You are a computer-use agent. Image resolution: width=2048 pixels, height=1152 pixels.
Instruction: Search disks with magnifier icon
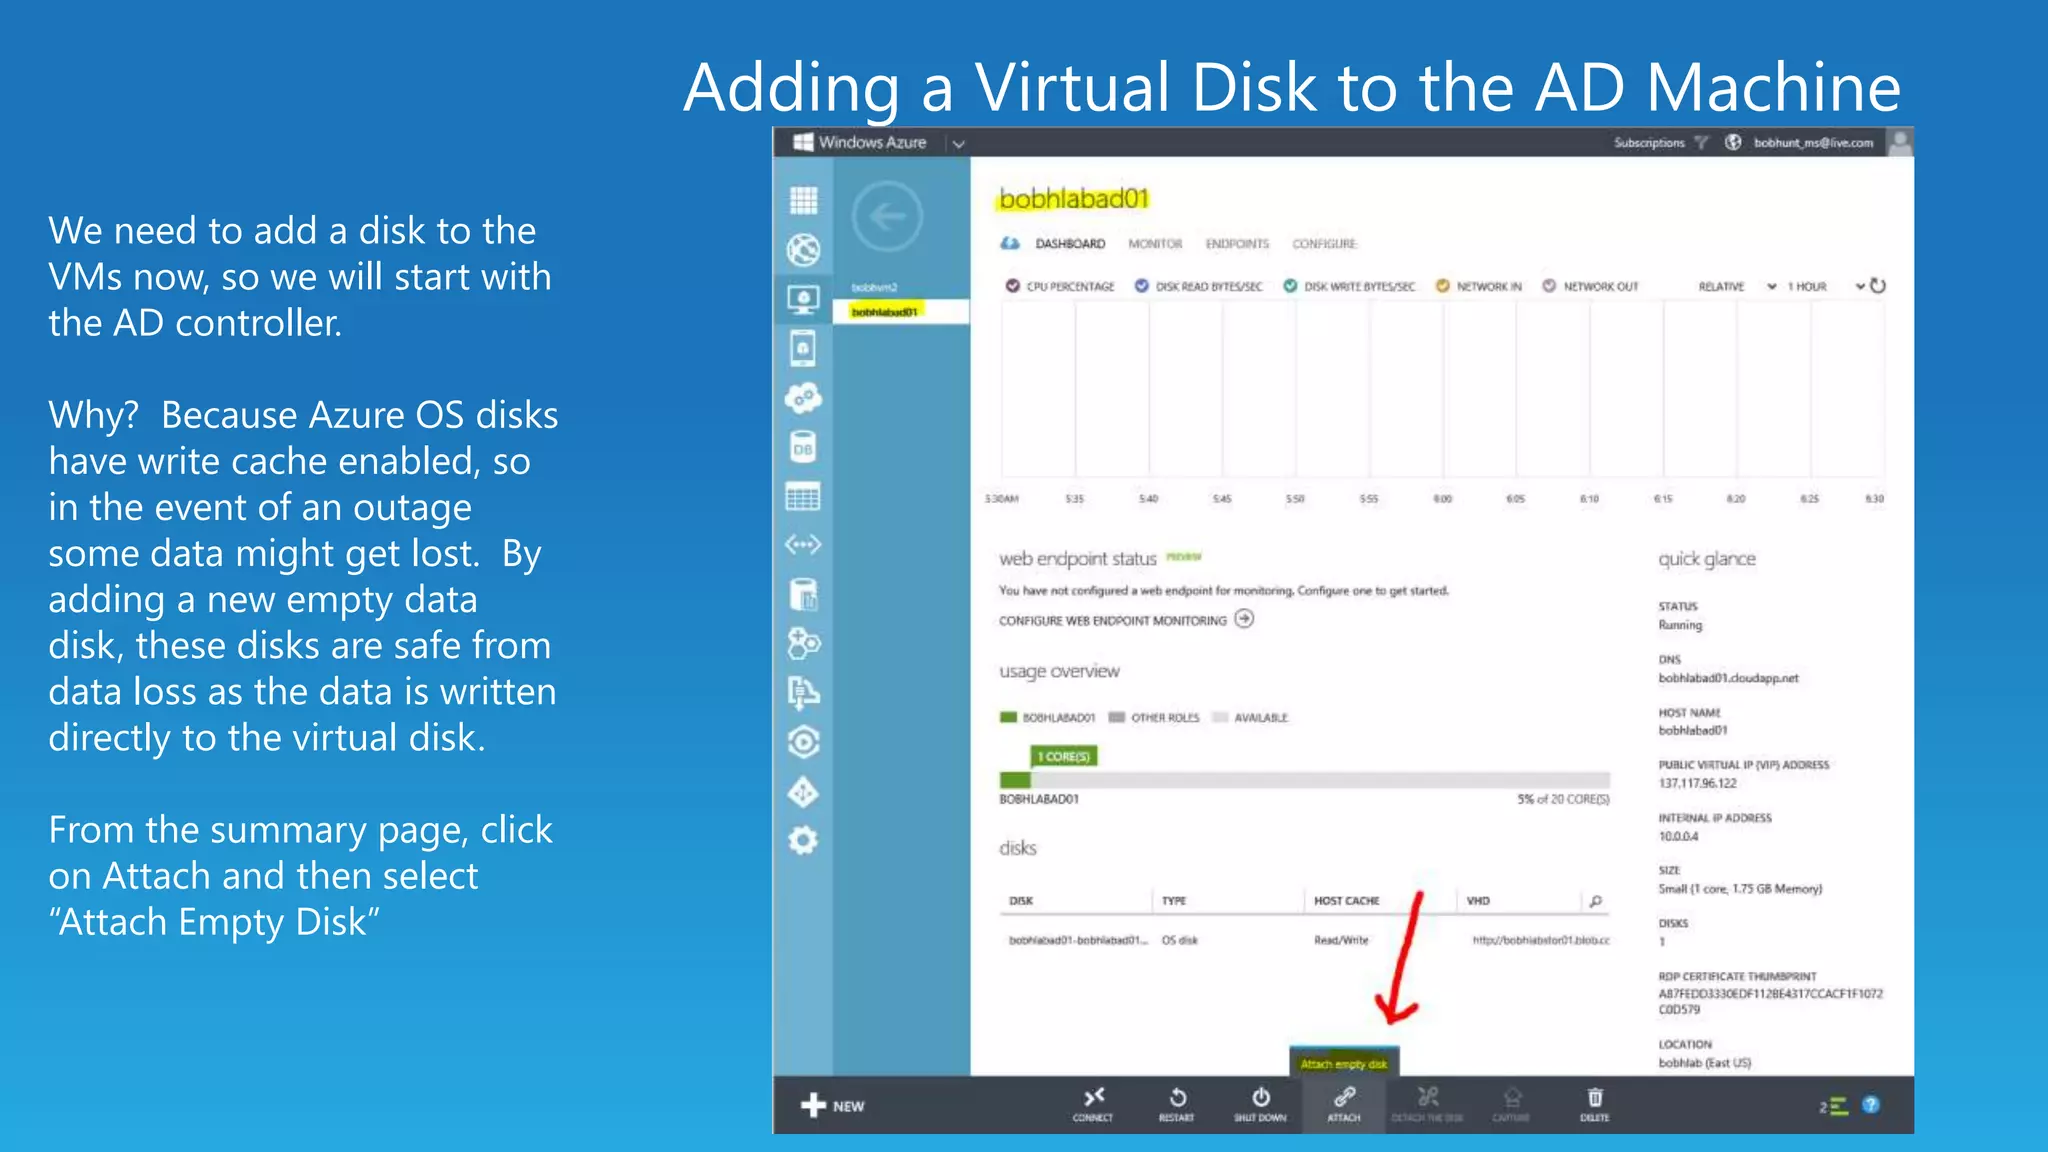[x=1596, y=901]
